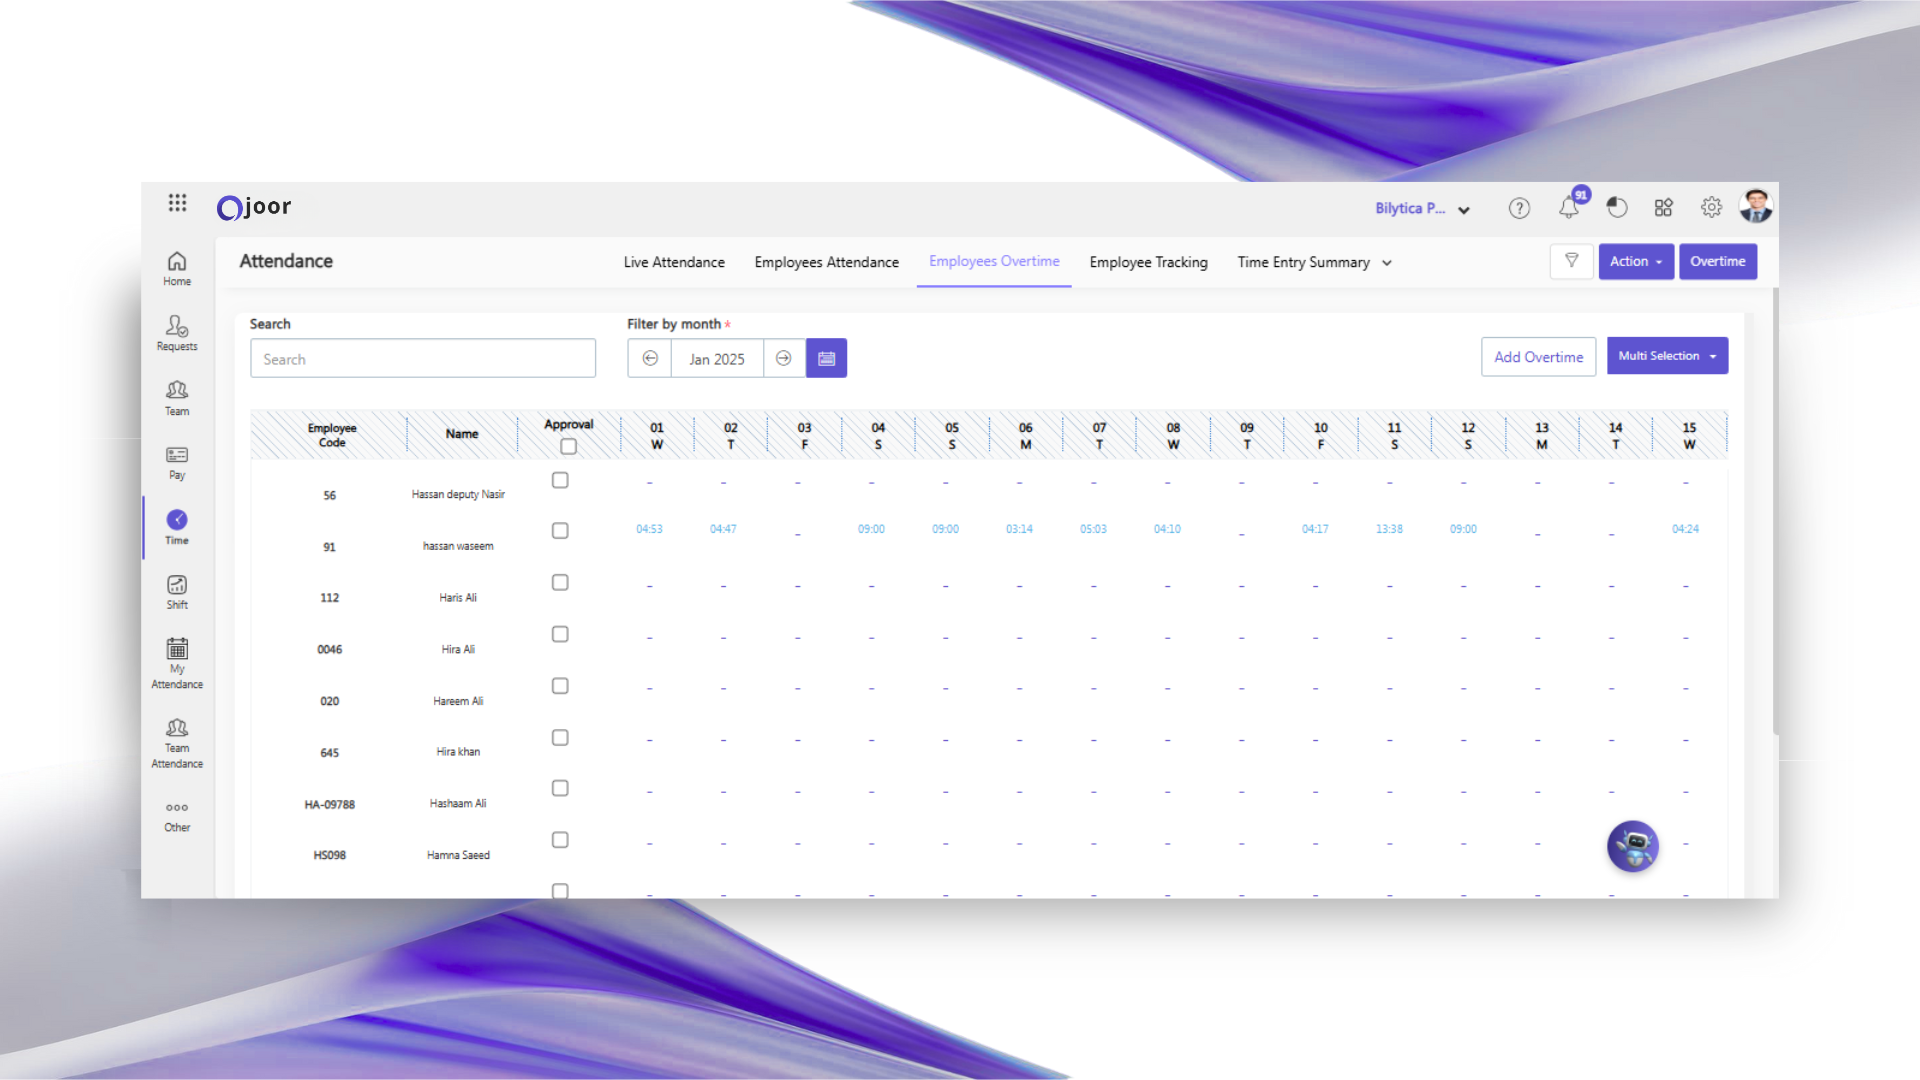
Task: Open Team Attendance from sidebar
Action: pos(177,743)
